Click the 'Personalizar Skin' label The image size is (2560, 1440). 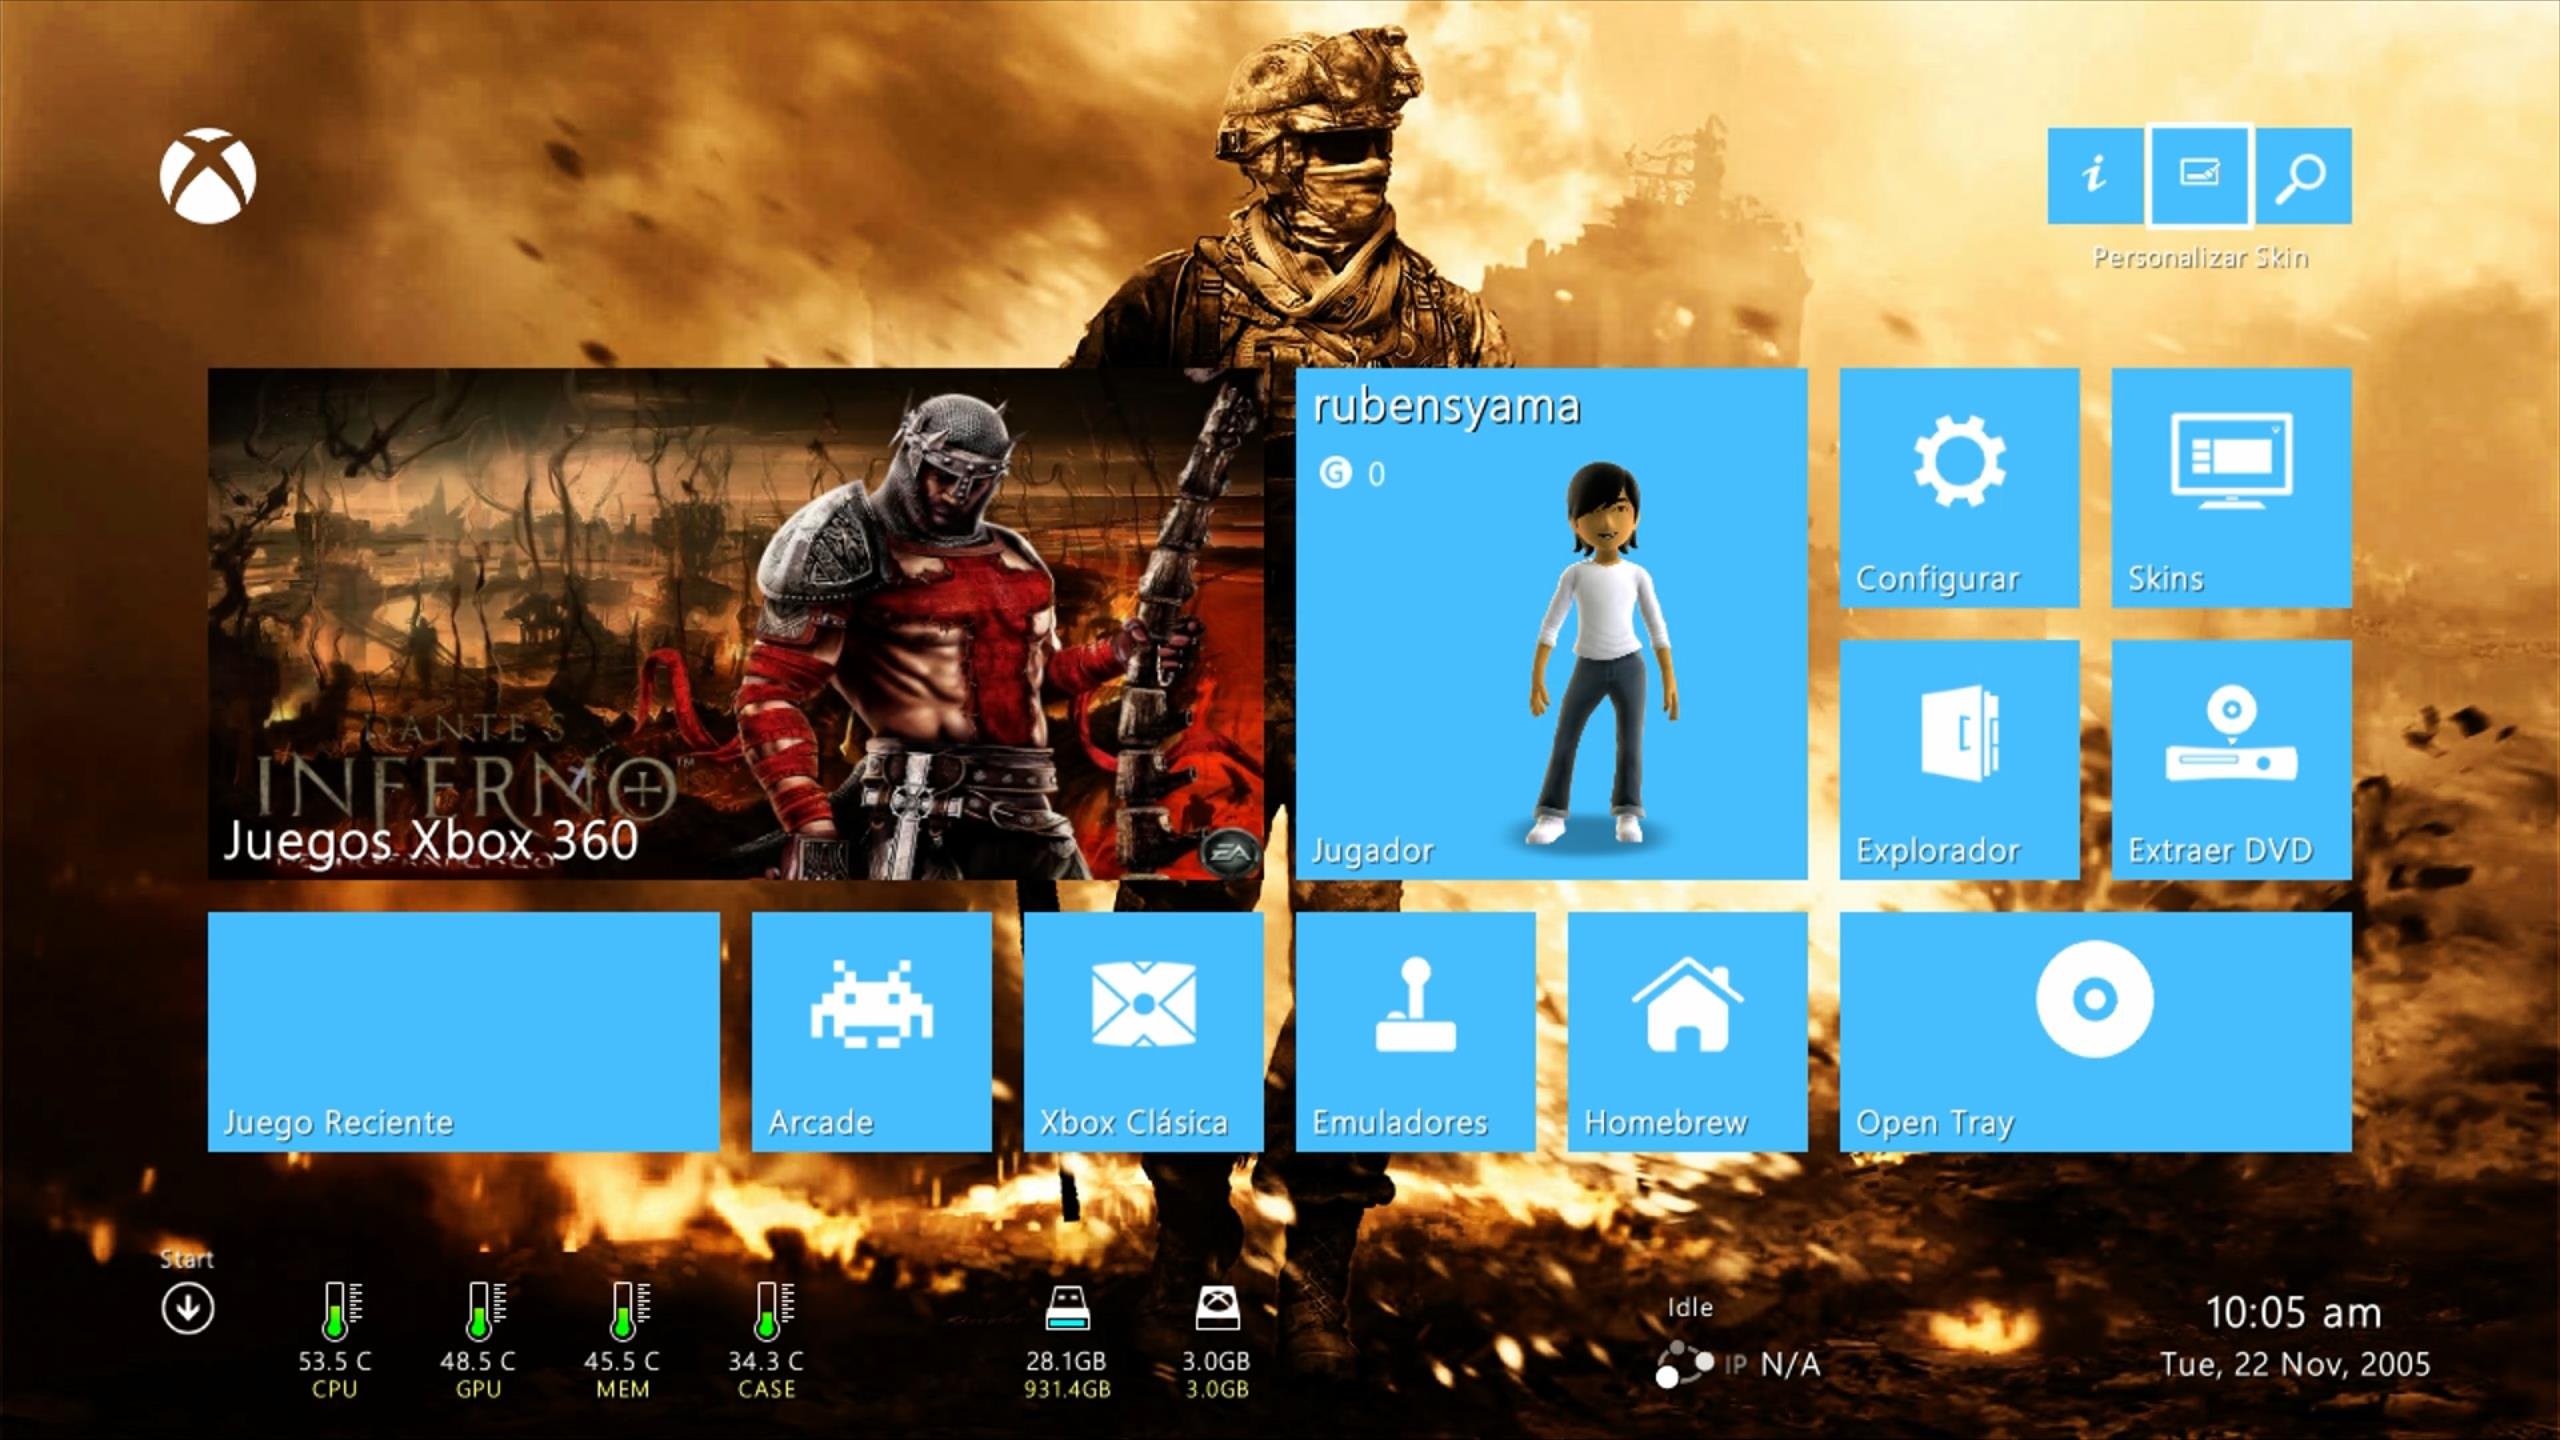2200,258
